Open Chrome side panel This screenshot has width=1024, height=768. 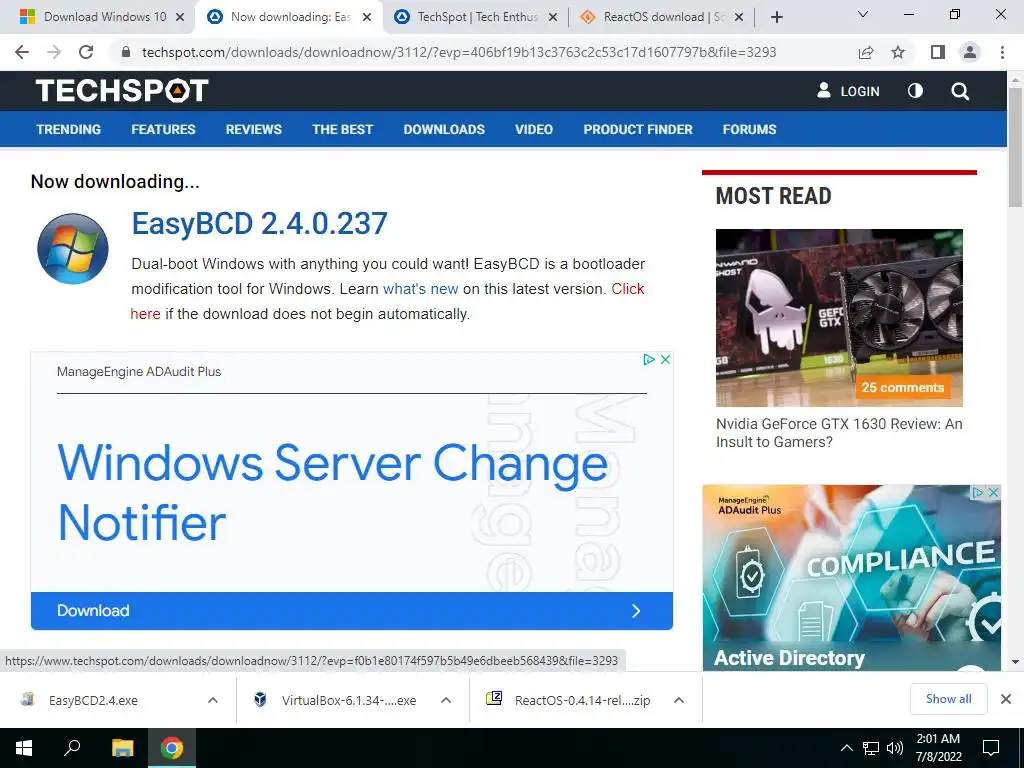click(938, 52)
